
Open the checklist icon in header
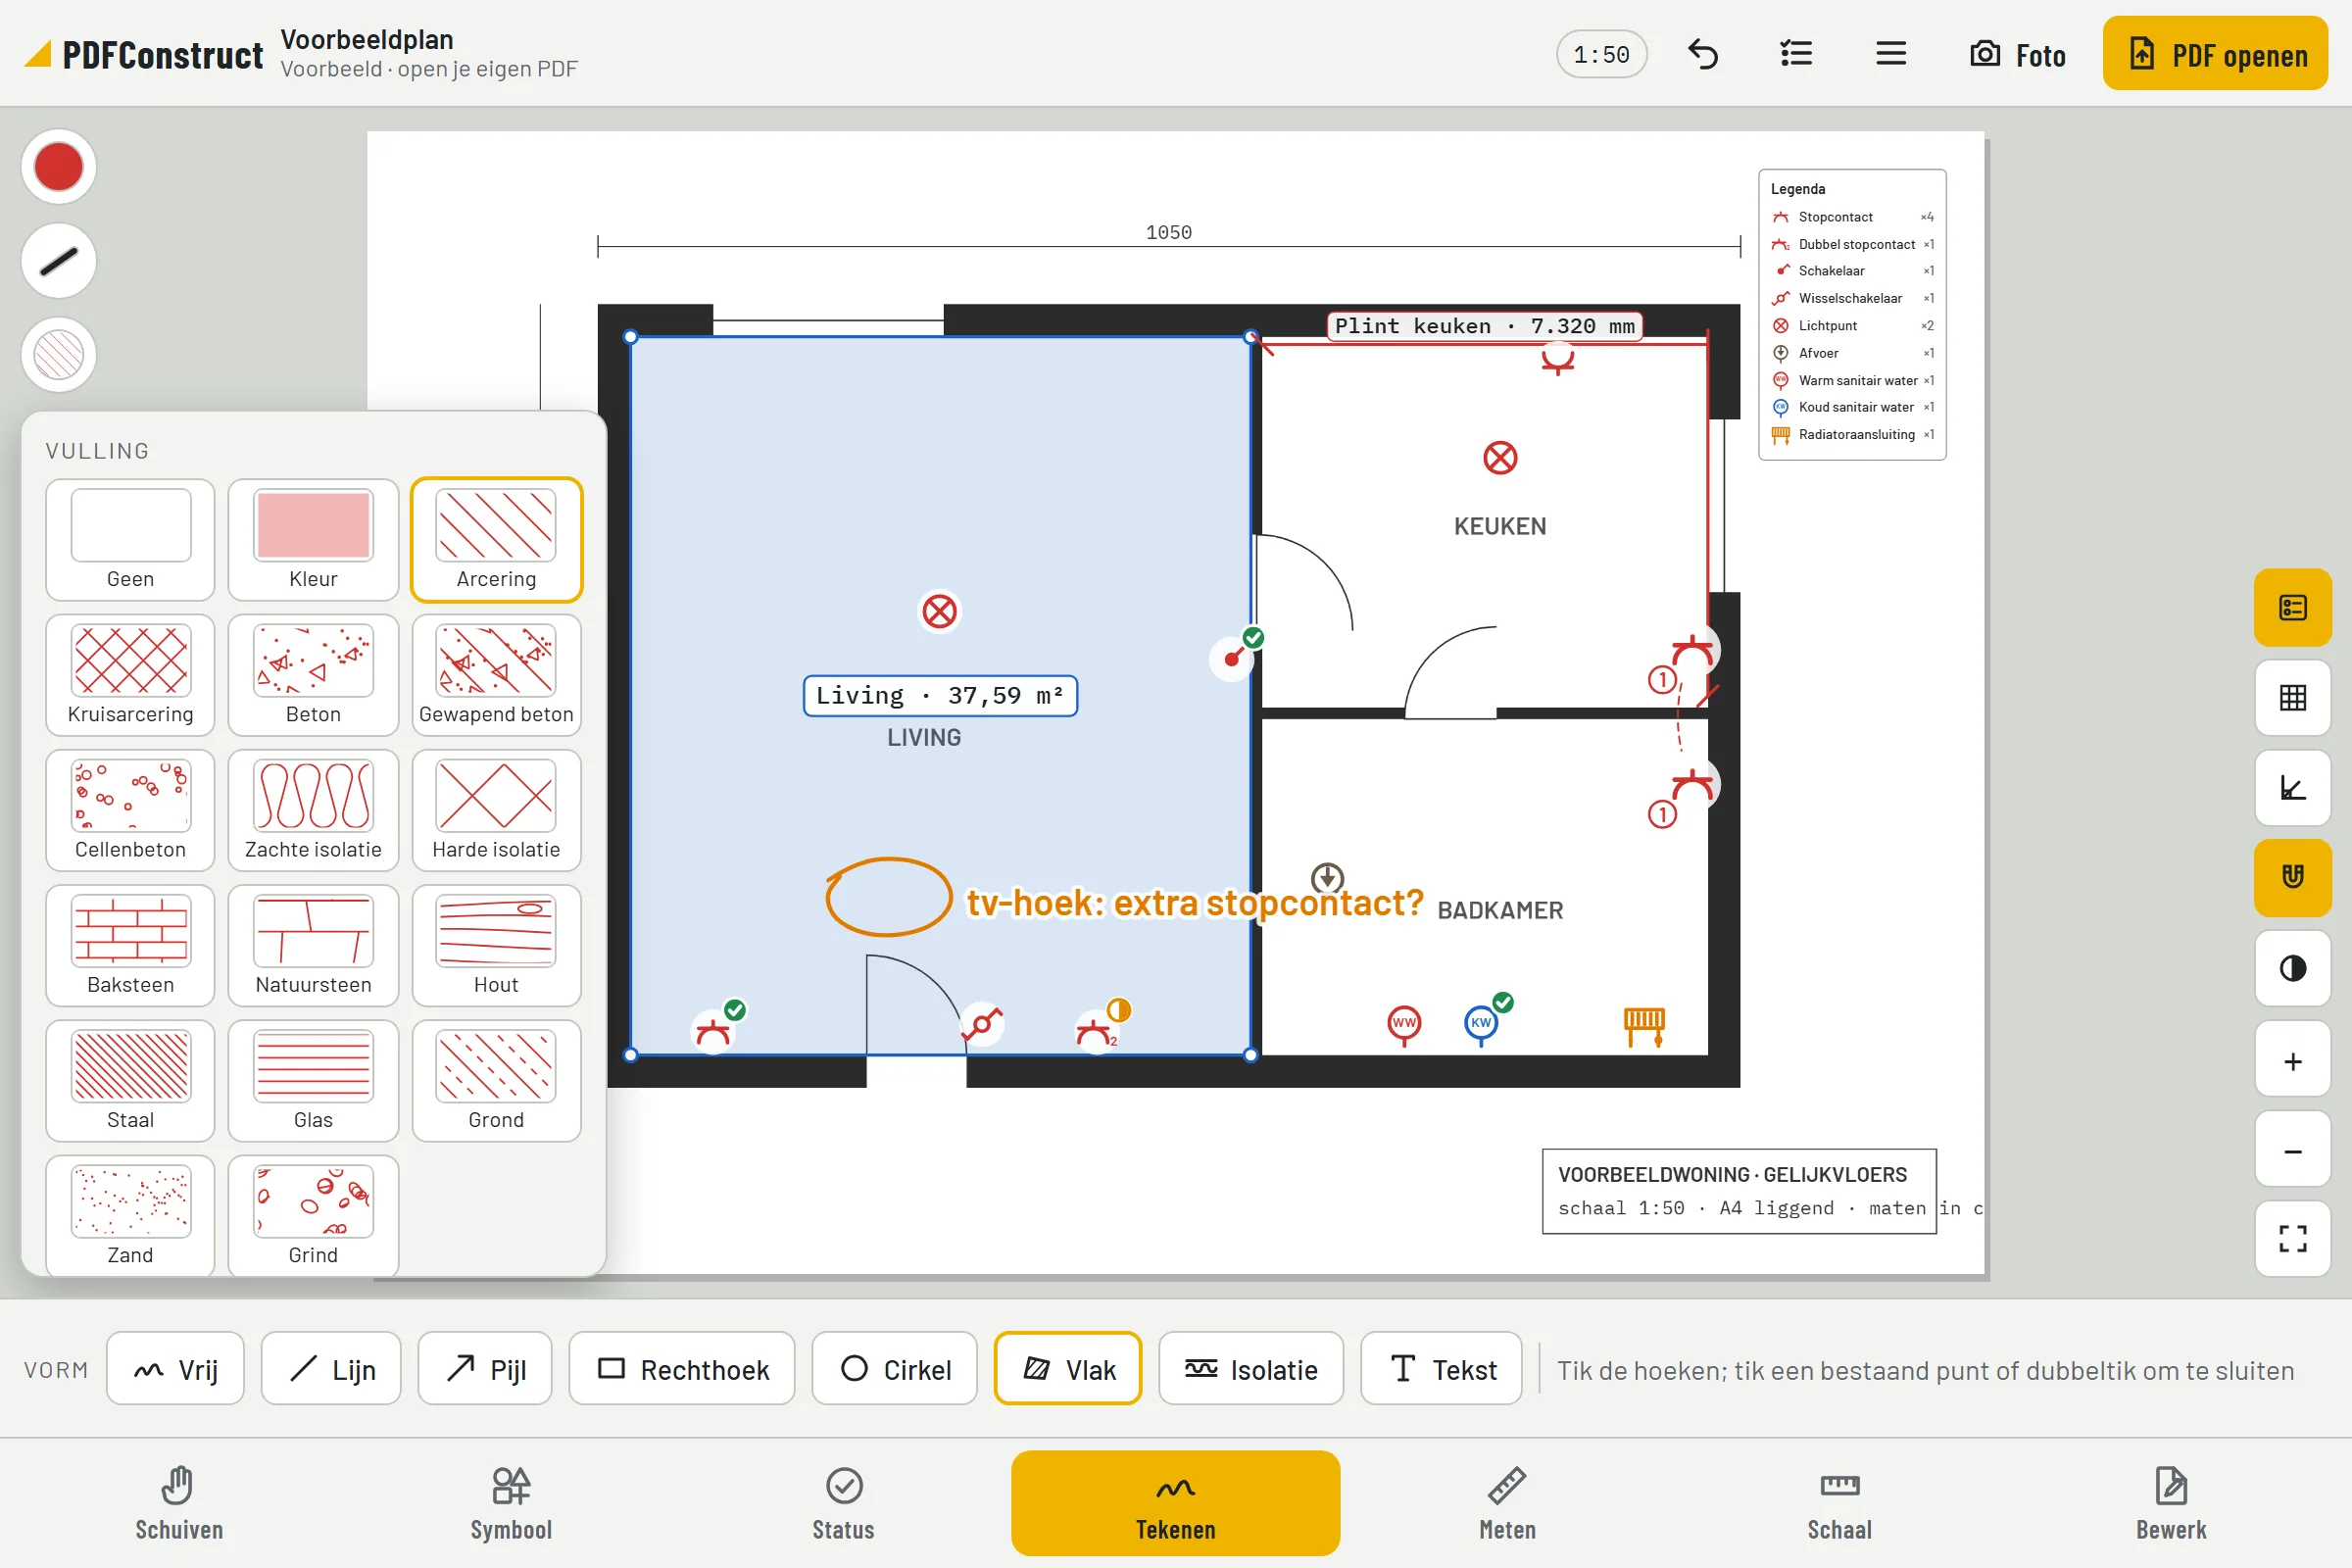coord(1796,54)
